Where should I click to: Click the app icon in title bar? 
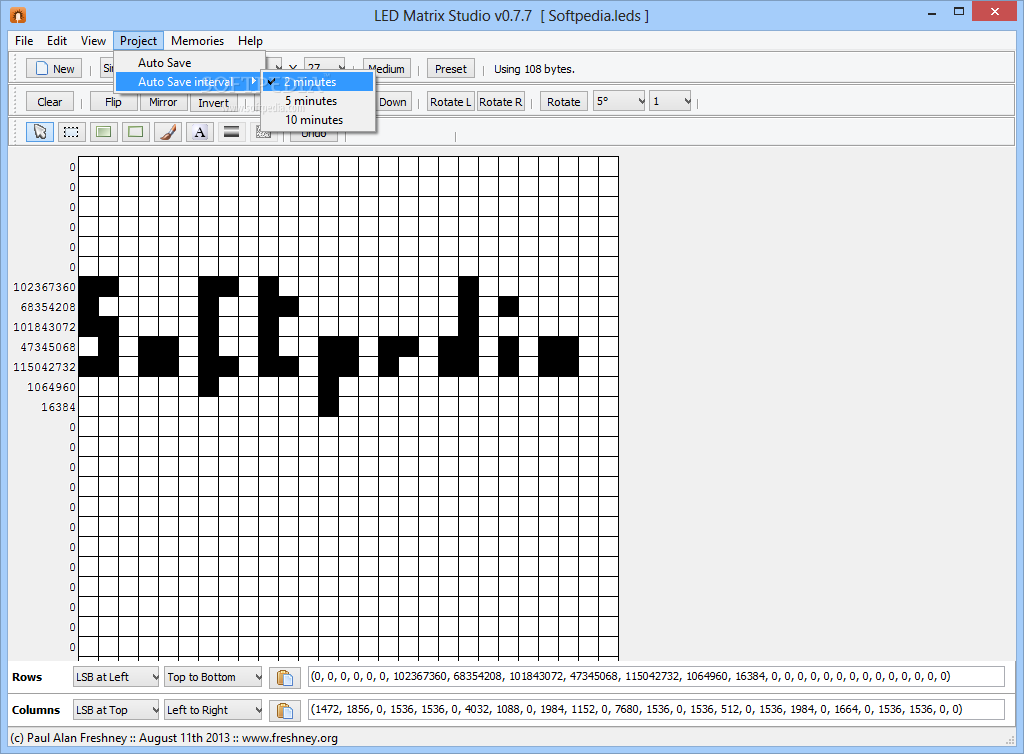point(18,15)
